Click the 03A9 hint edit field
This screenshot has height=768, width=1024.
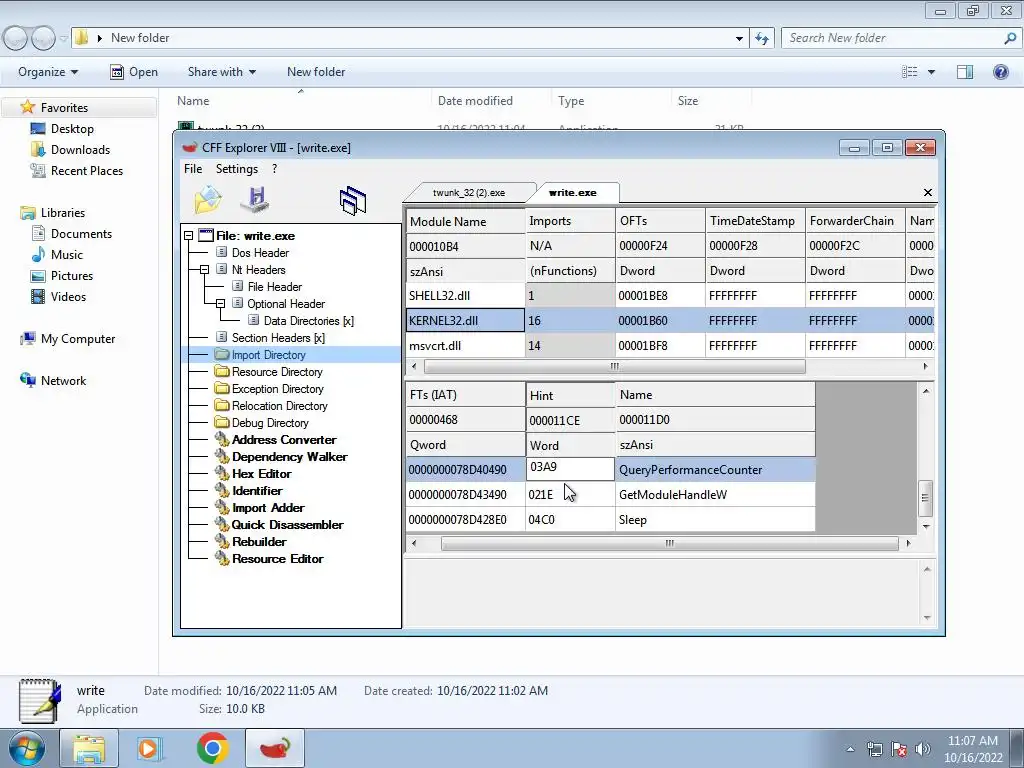pyautogui.click(x=570, y=469)
